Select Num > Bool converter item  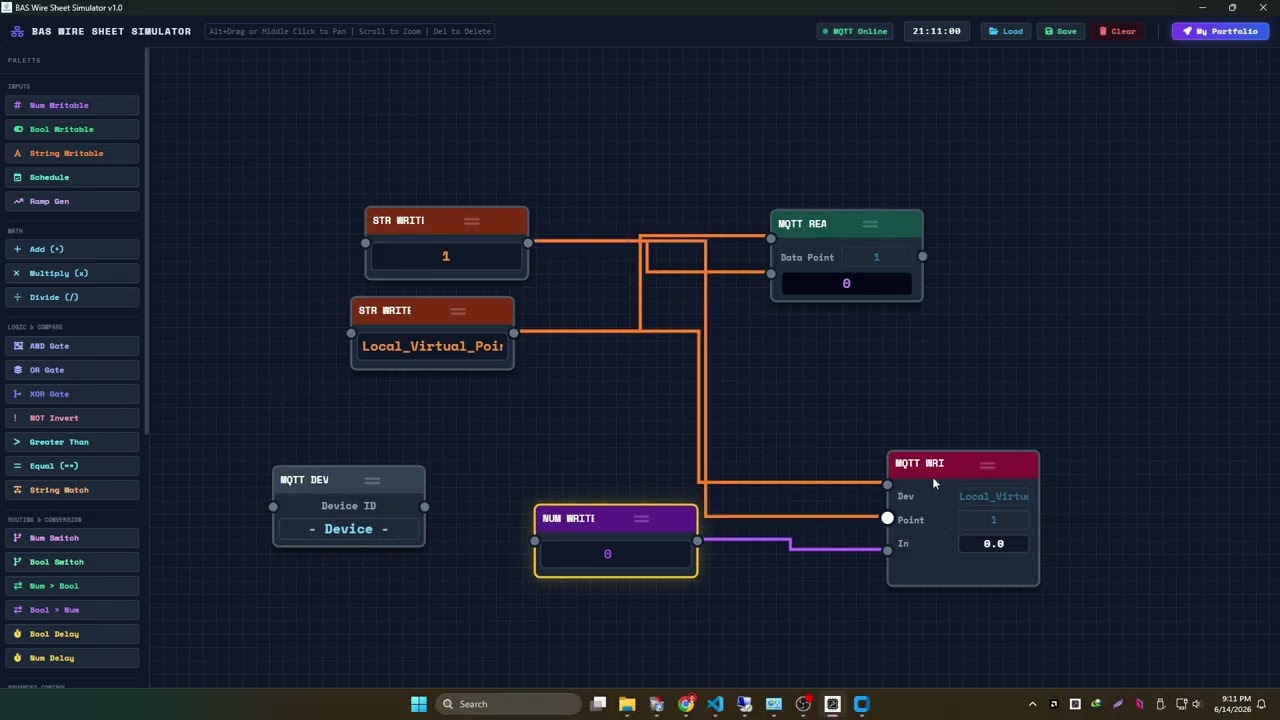(72, 586)
